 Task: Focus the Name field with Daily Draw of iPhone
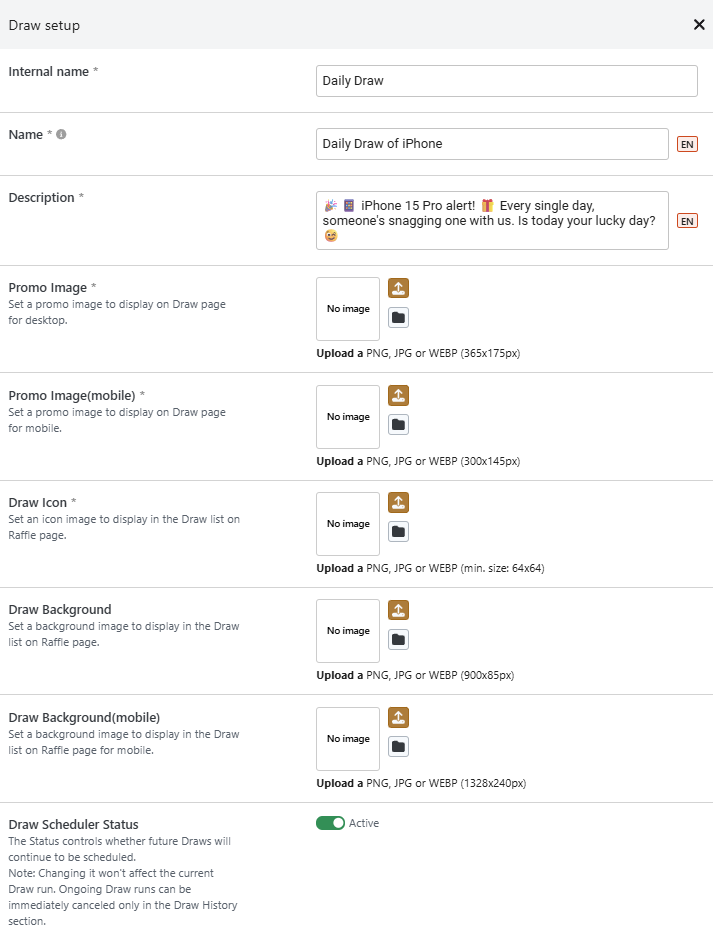point(492,144)
